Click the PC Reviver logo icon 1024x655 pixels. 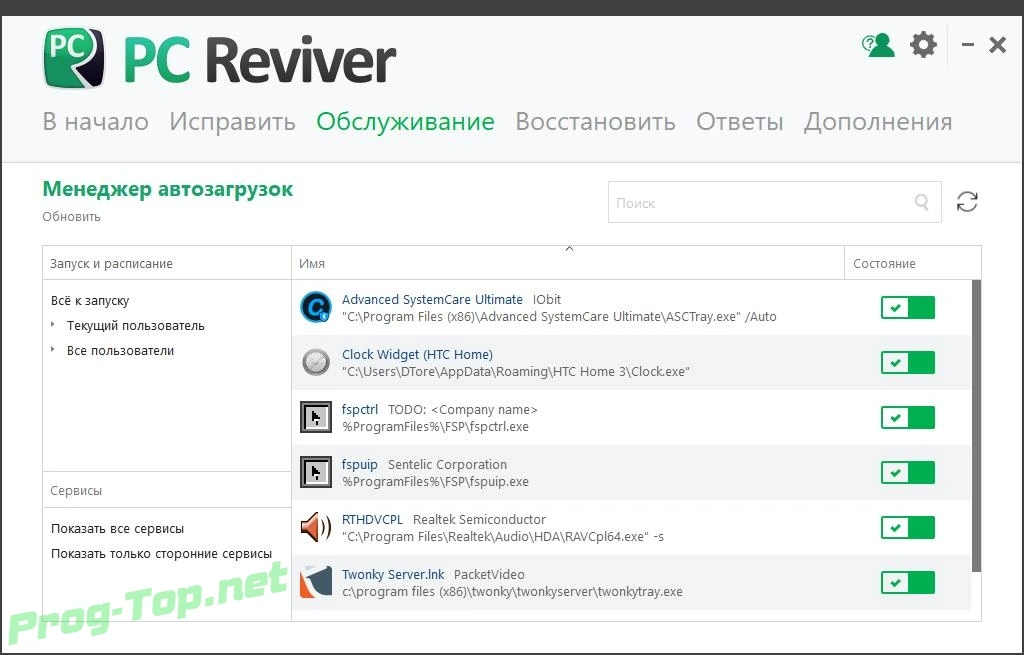74,57
